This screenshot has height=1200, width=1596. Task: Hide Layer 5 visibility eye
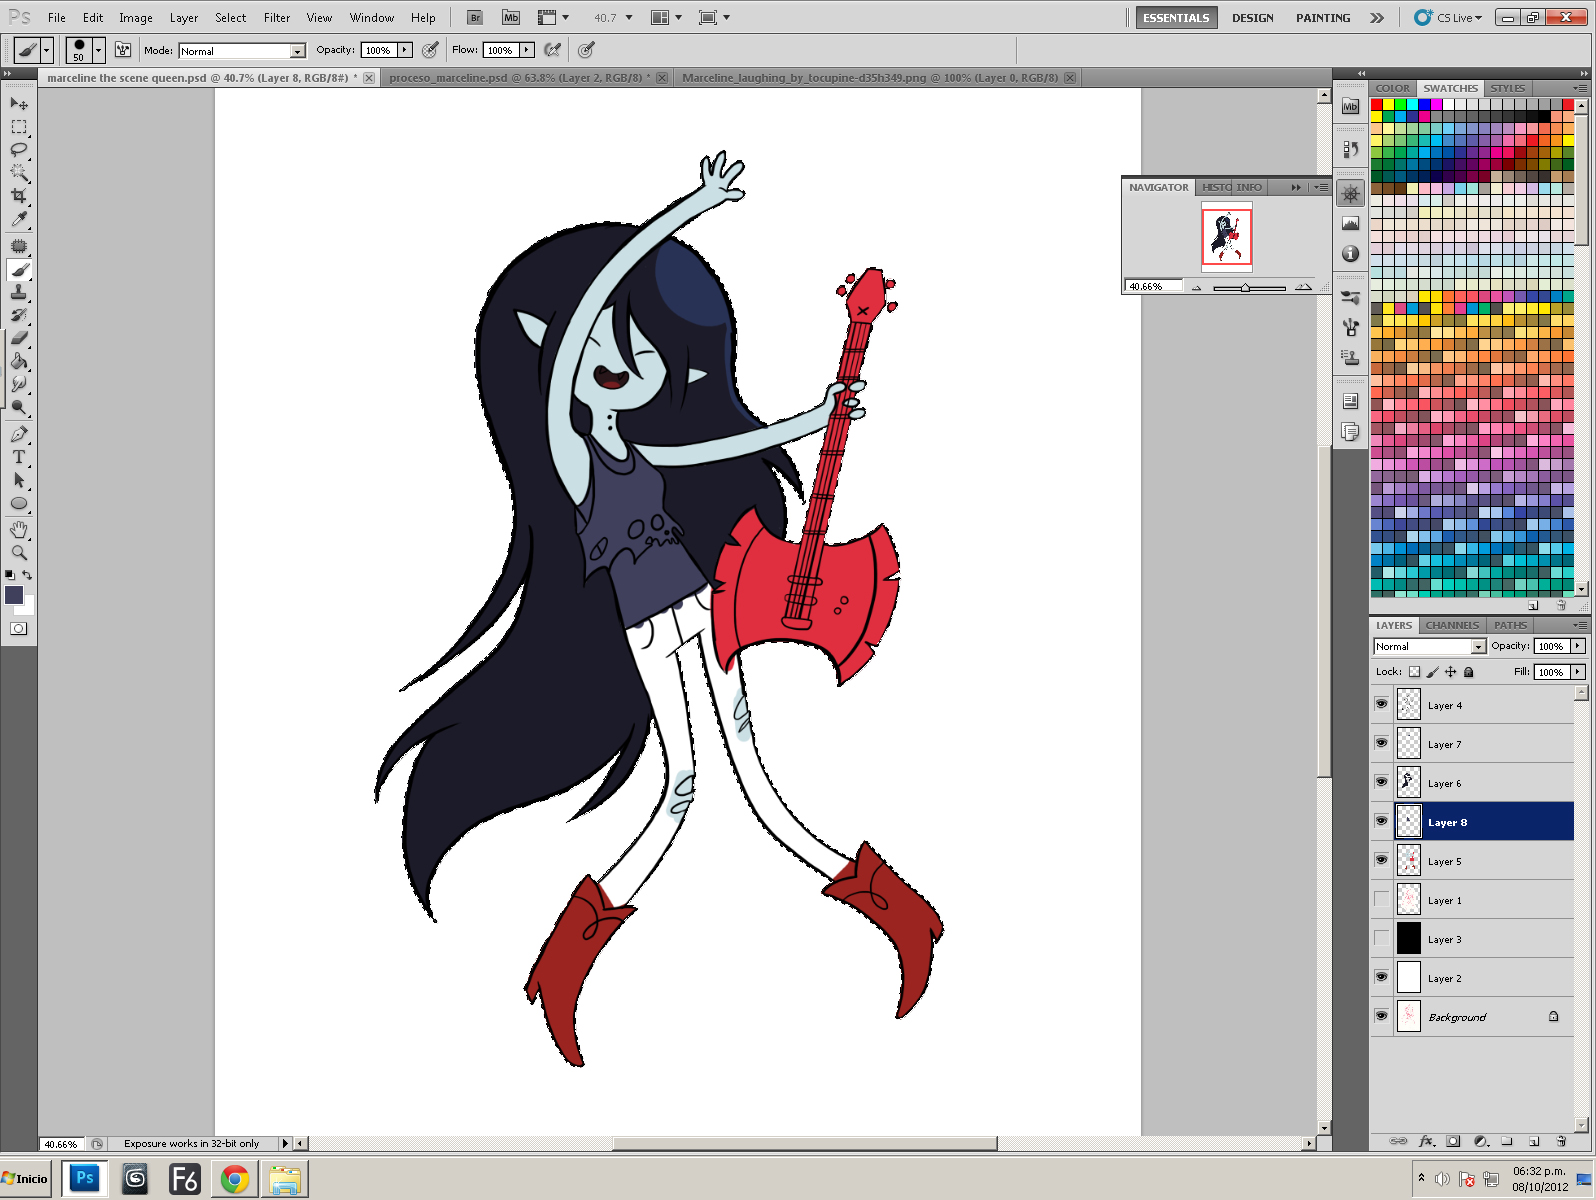point(1381,860)
